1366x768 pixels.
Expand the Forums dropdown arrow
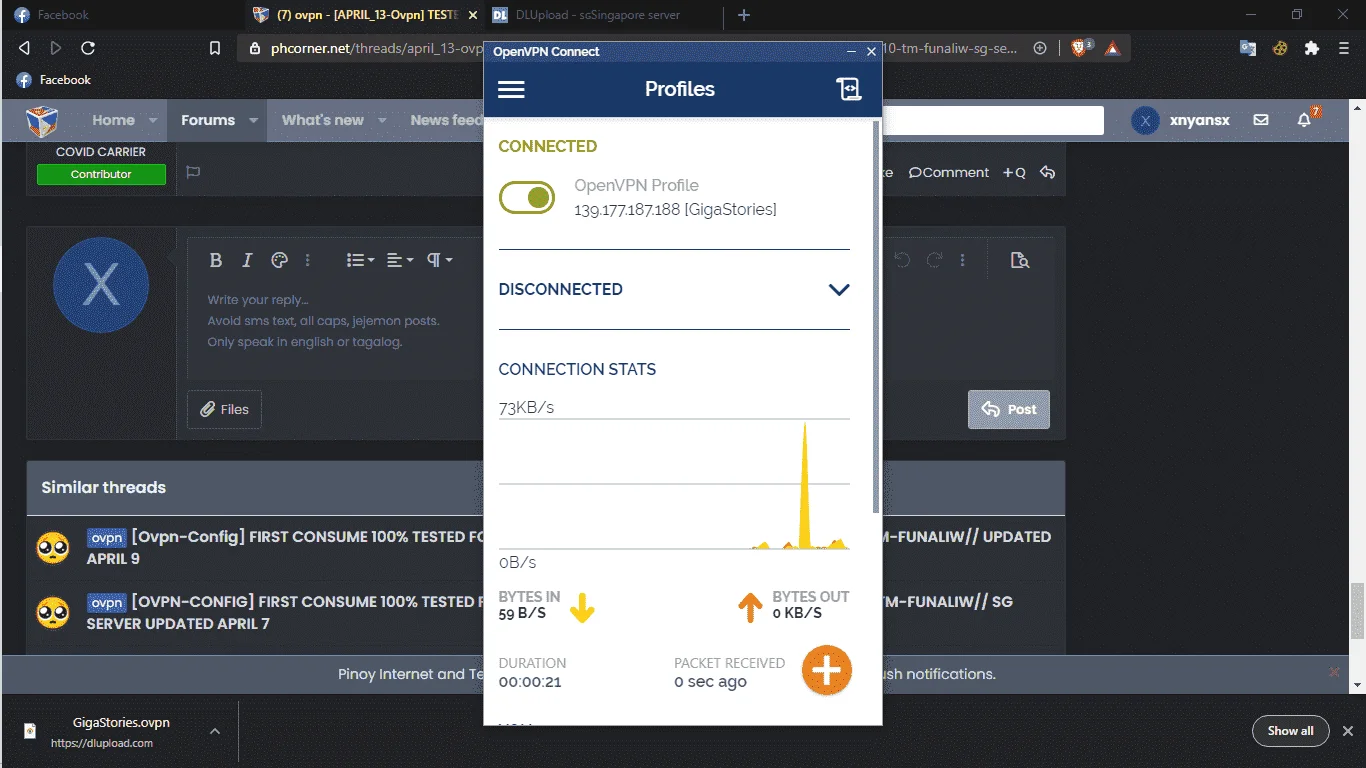pos(253,120)
